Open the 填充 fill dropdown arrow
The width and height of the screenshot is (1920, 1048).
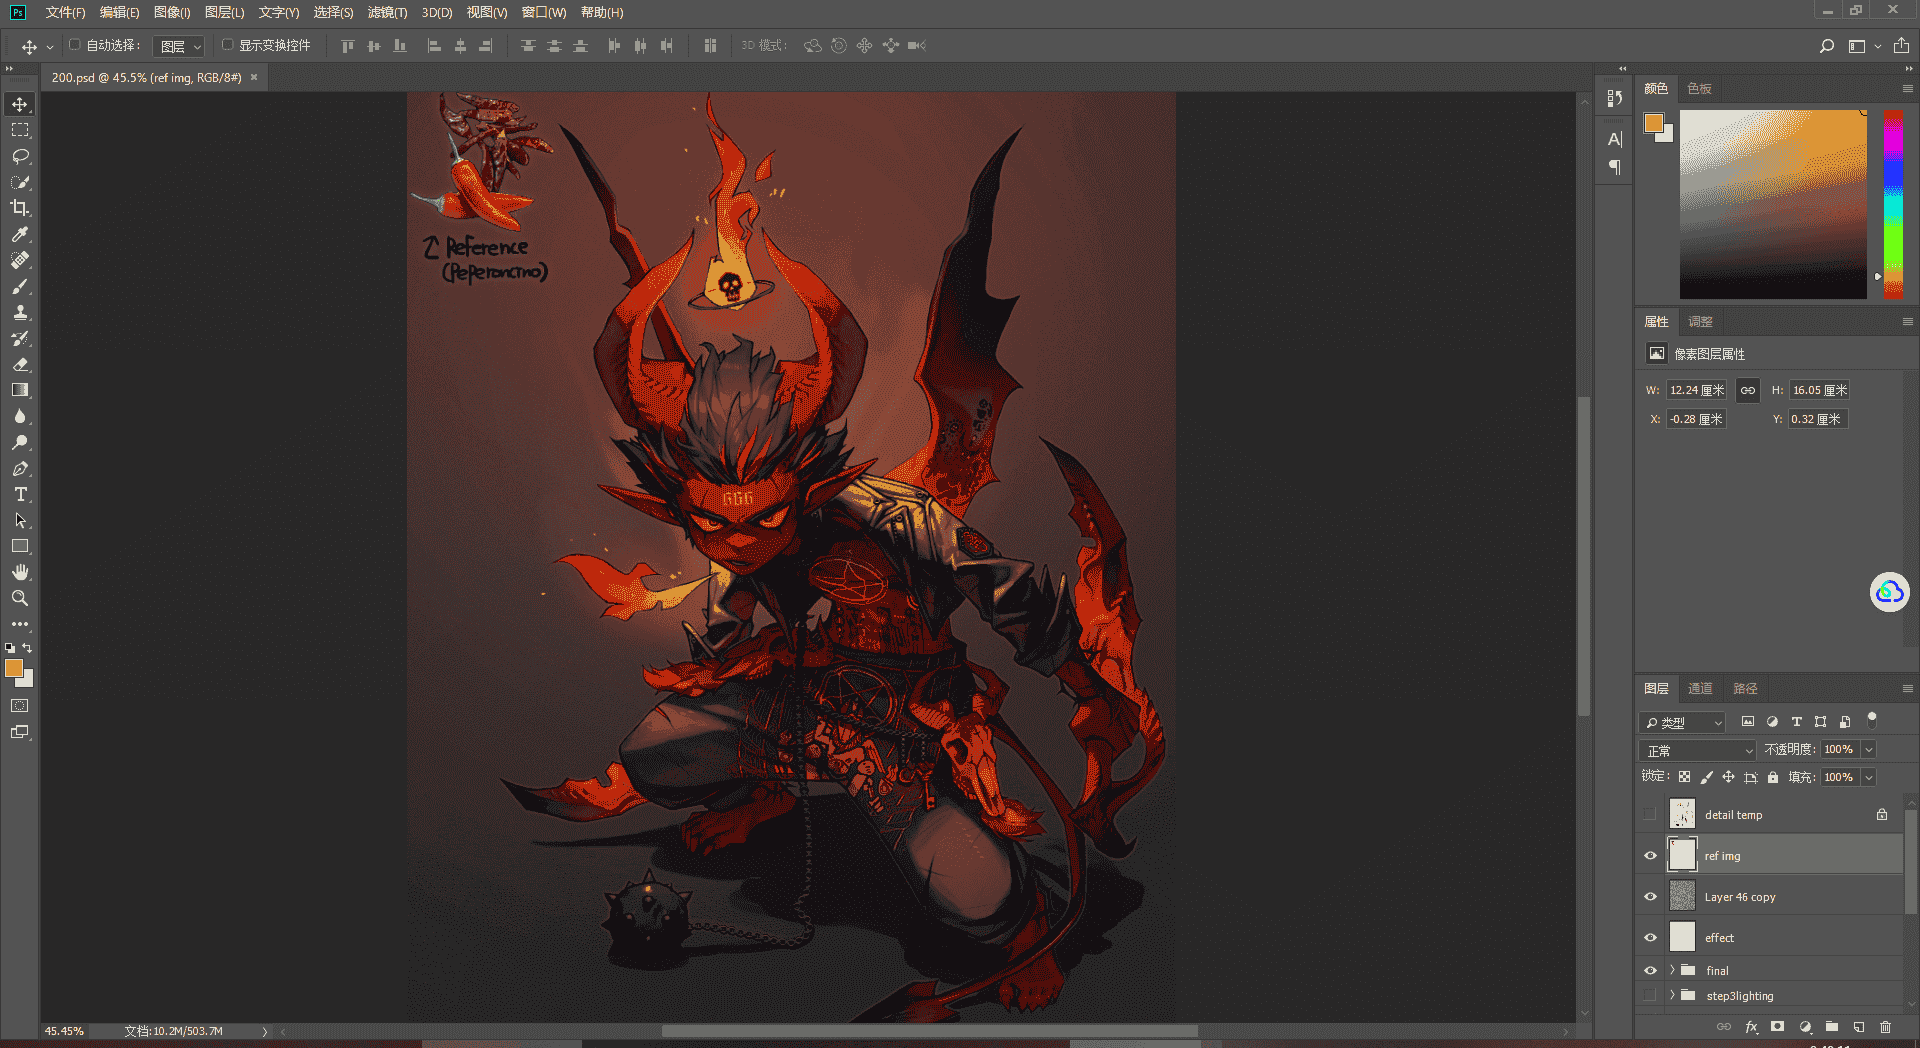coord(1868,778)
